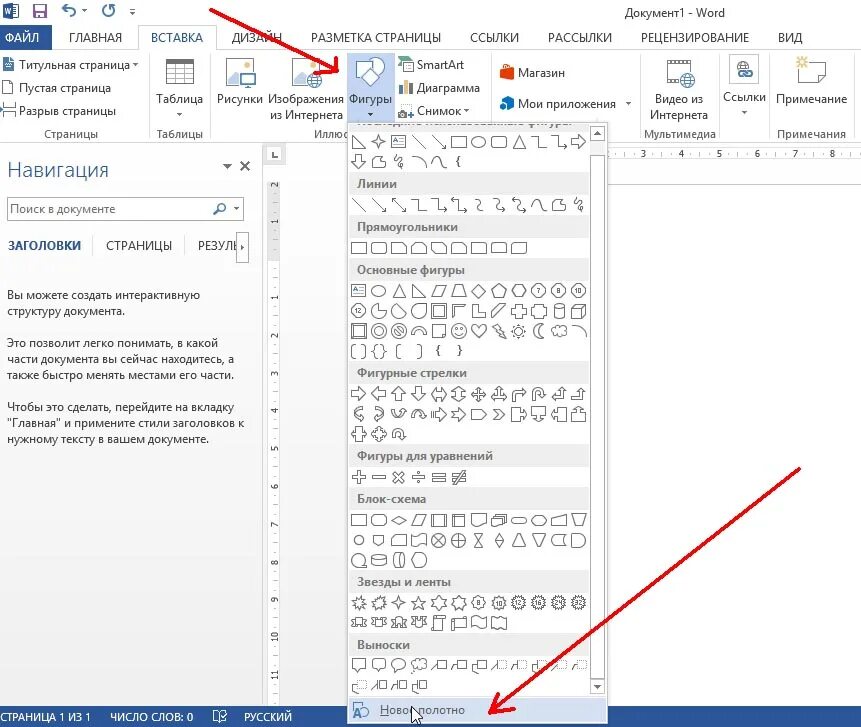Select the division sign equation shape

pos(418,477)
